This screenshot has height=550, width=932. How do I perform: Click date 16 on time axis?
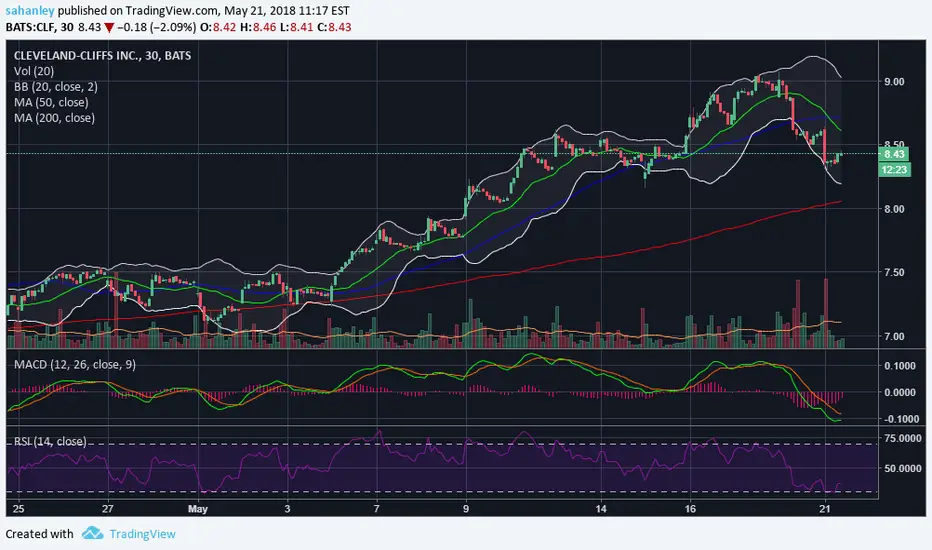pos(690,509)
